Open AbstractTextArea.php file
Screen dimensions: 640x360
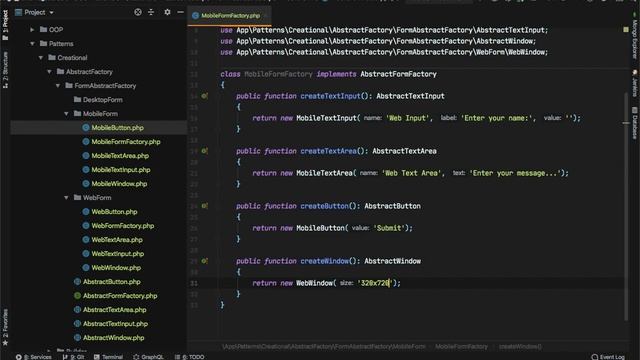(110, 310)
